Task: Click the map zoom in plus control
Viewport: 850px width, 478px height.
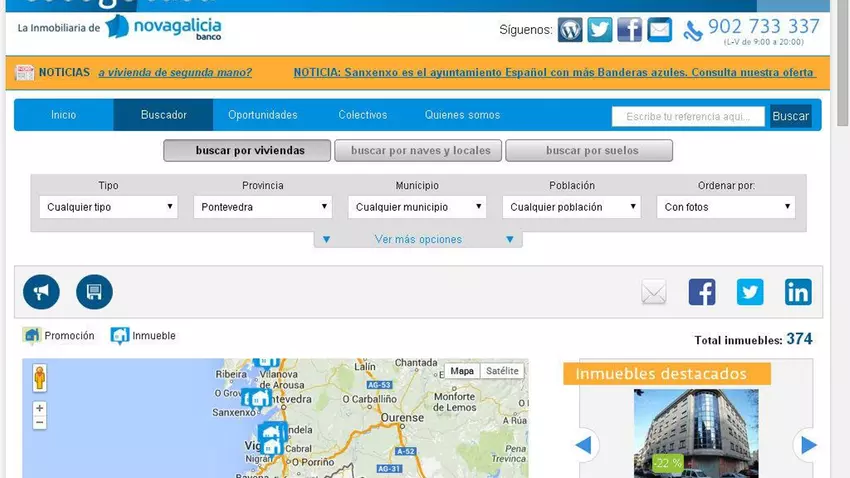Action: (x=40, y=408)
